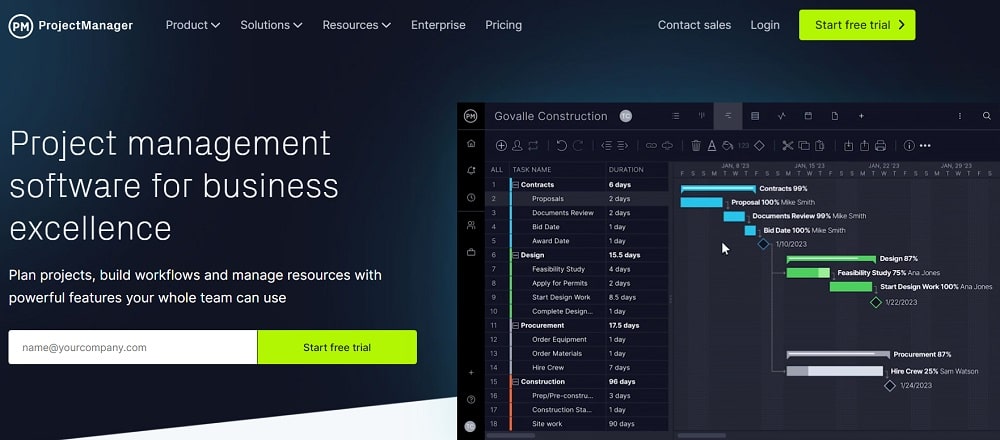1000x440 pixels.
Task: Expand the Product dropdown menu
Action: [x=193, y=25]
